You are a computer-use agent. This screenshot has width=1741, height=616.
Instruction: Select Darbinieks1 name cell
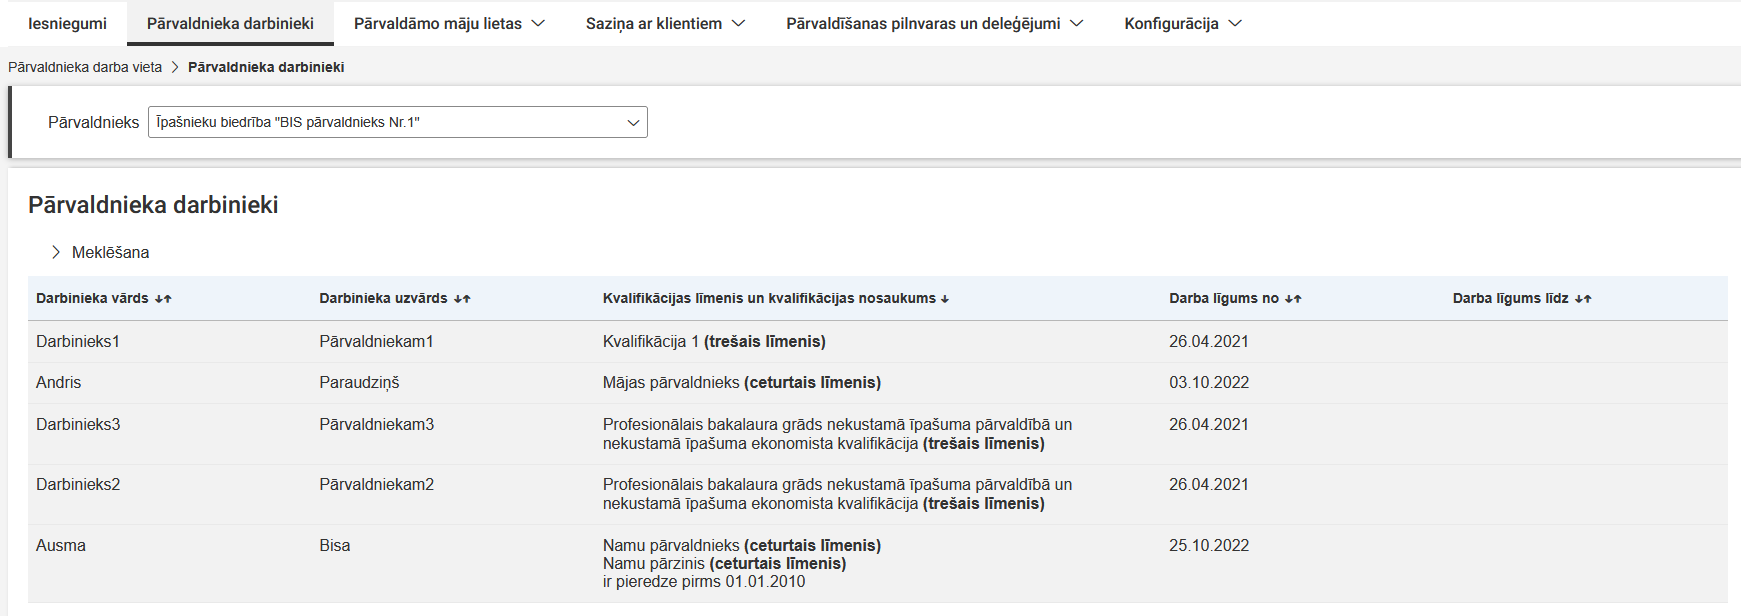[78, 341]
